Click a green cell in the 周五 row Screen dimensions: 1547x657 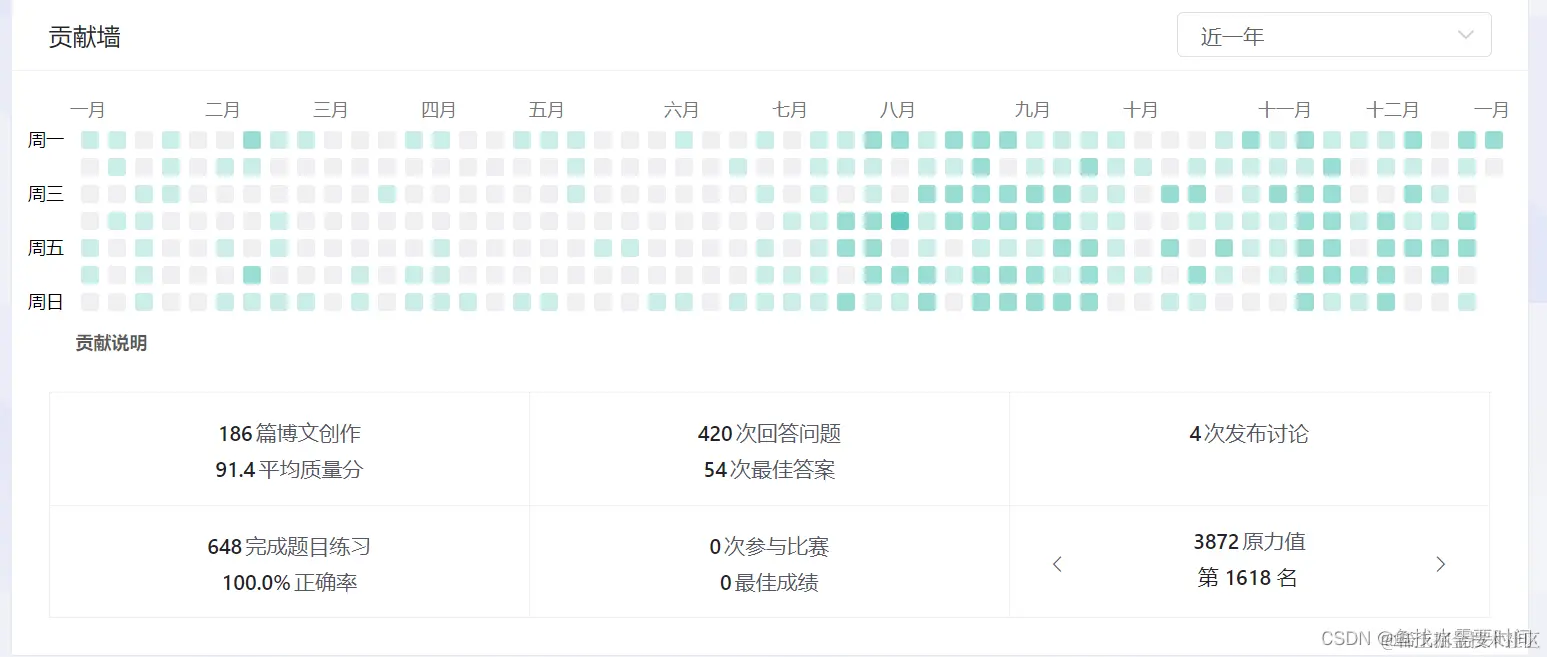coord(89,247)
